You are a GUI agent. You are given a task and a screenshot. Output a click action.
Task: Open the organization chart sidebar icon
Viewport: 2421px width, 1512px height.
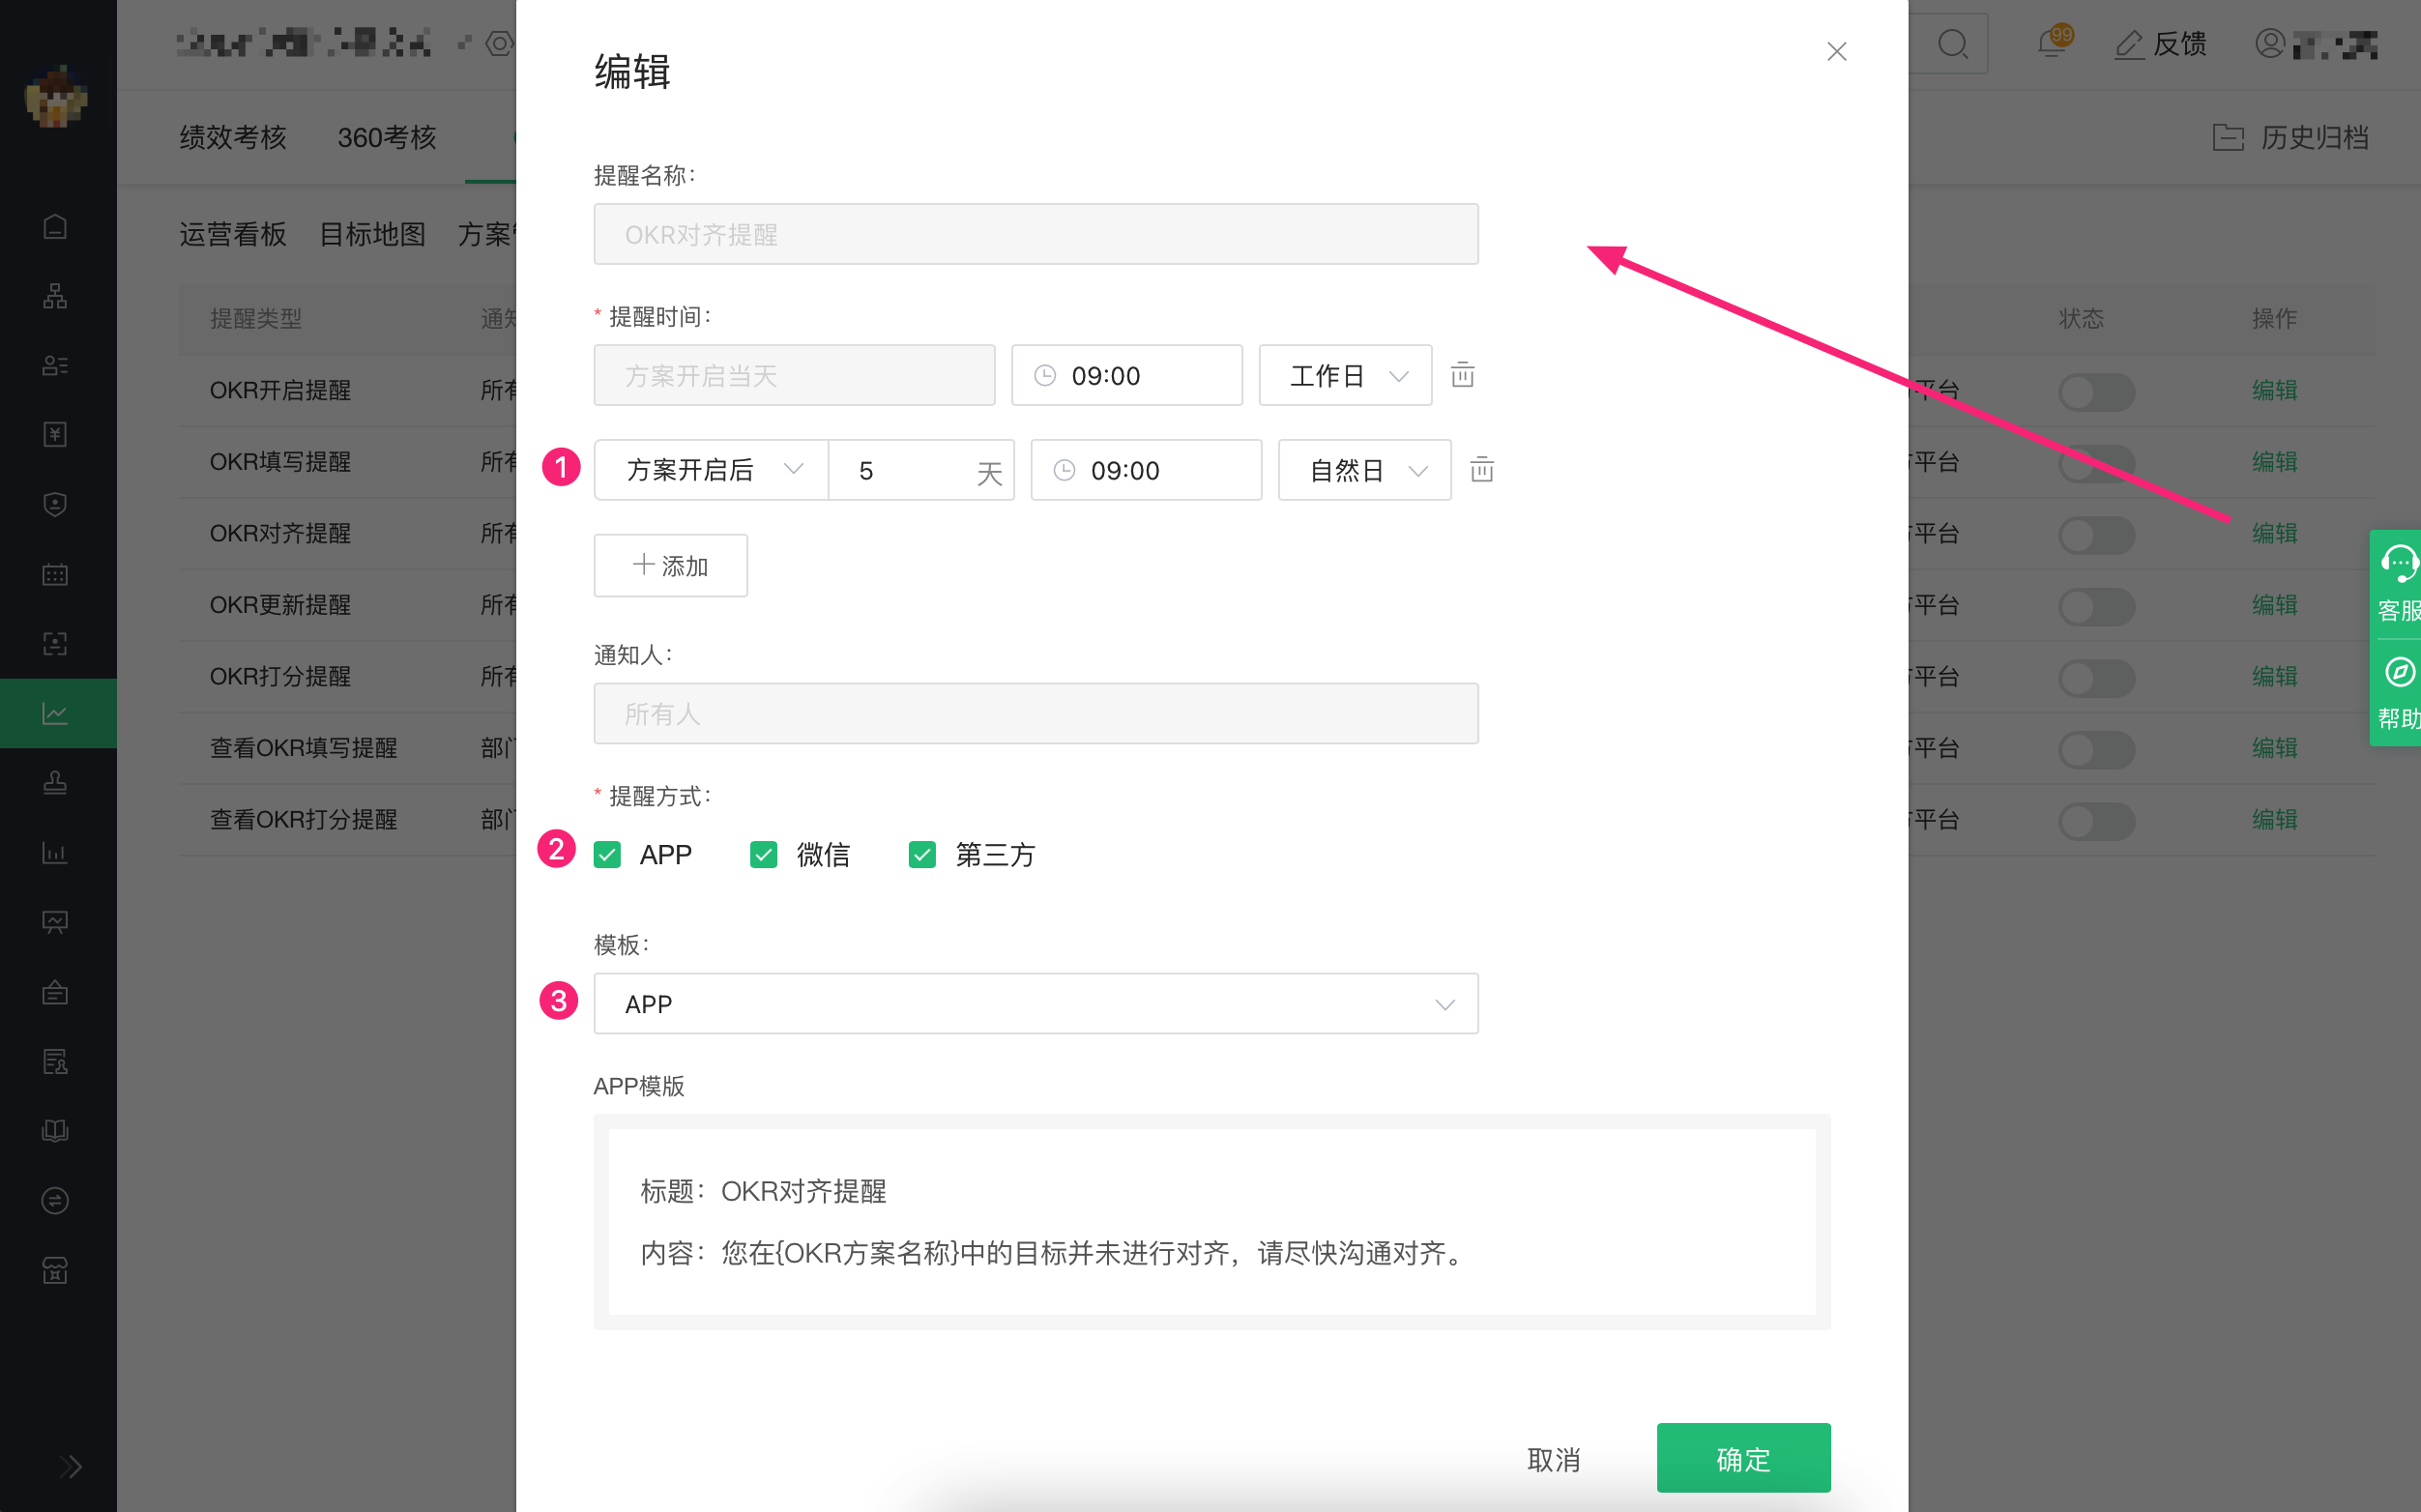tap(56, 296)
